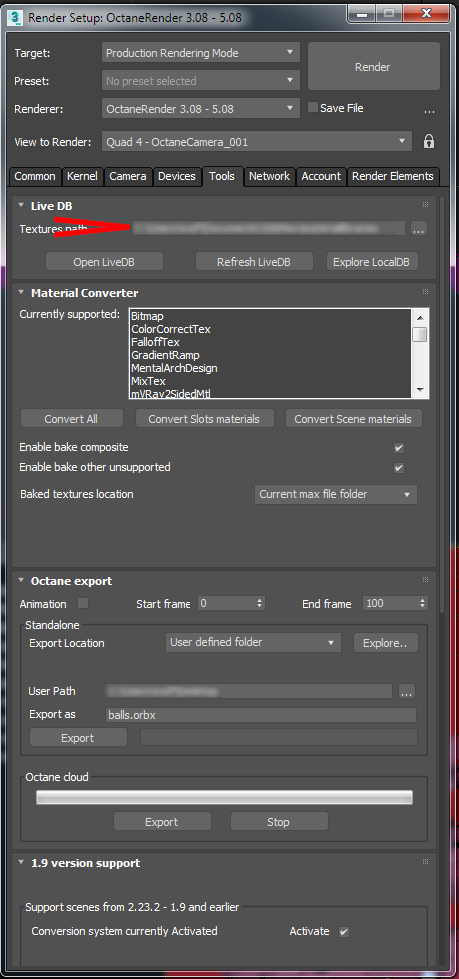The height and width of the screenshot is (979, 459).
Task: Toggle Enable bake other unsupported checkbox
Action: click(x=398, y=468)
